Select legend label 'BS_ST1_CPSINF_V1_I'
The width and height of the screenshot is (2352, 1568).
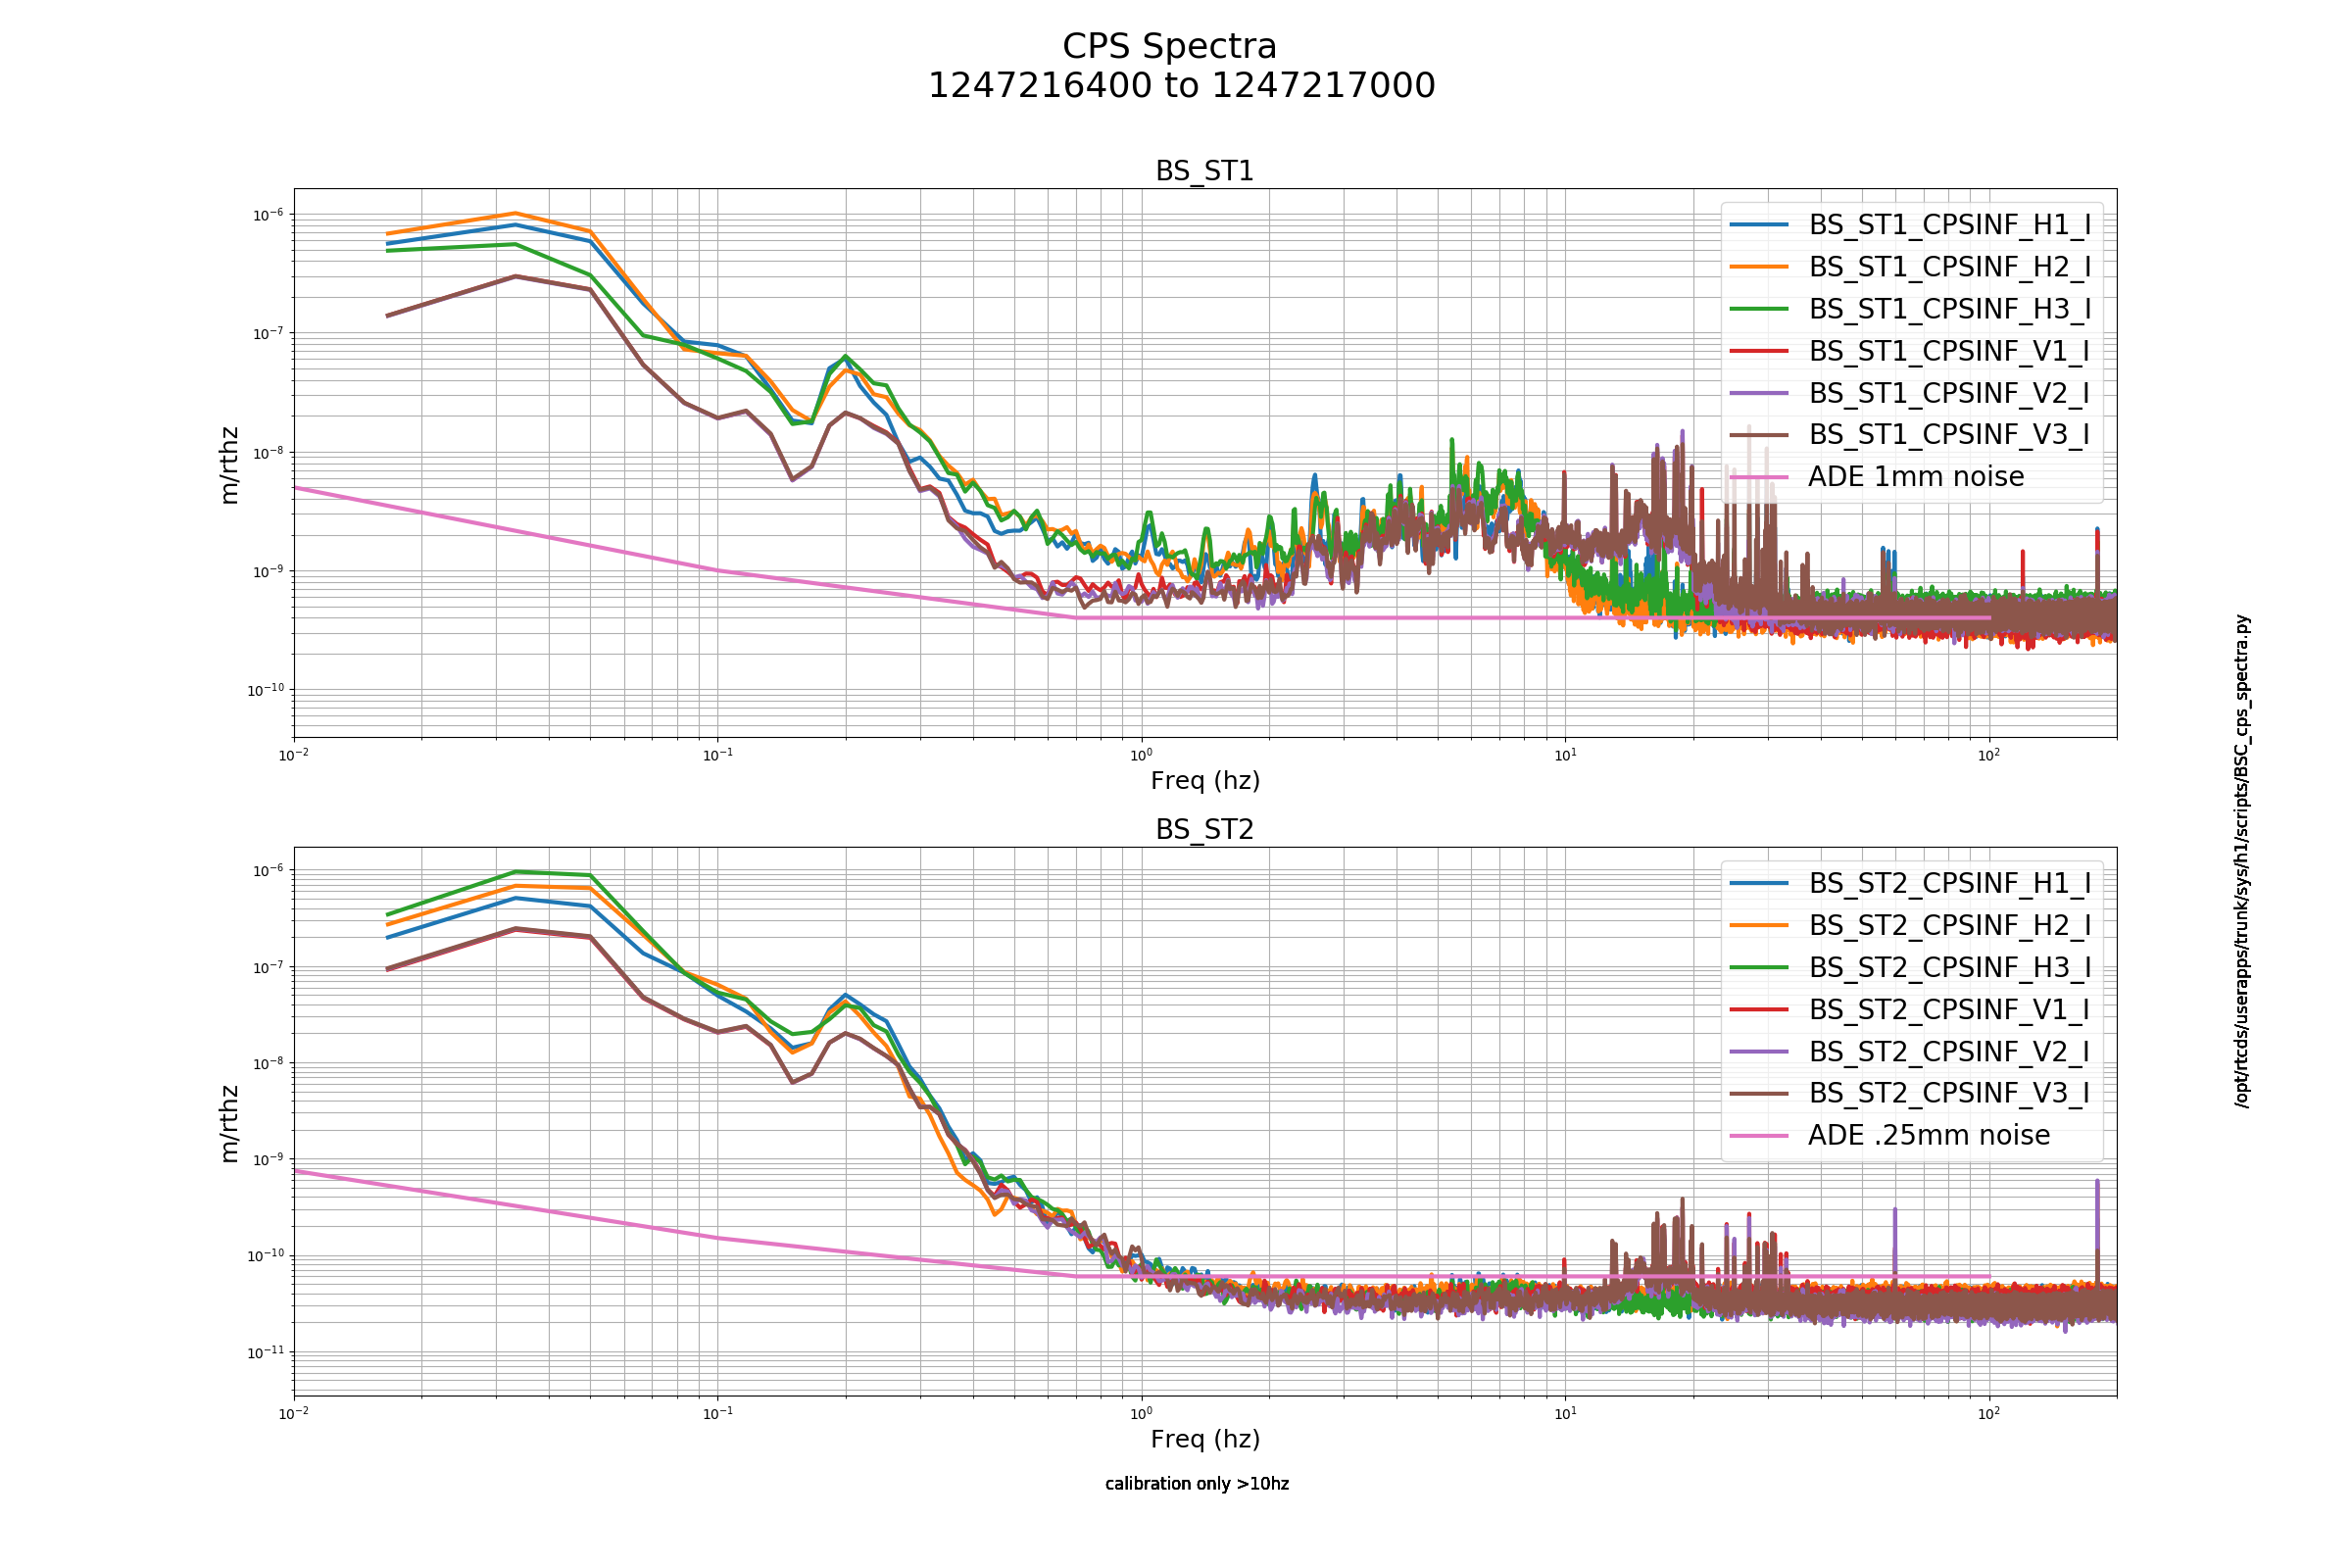(x=1949, y=351)
